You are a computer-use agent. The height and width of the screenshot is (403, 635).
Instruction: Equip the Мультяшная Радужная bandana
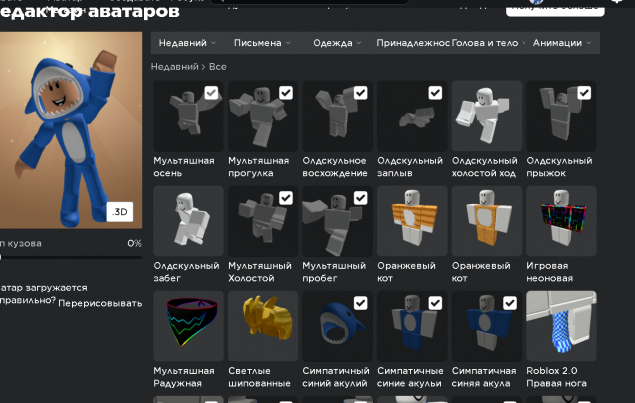click(188, 326)
